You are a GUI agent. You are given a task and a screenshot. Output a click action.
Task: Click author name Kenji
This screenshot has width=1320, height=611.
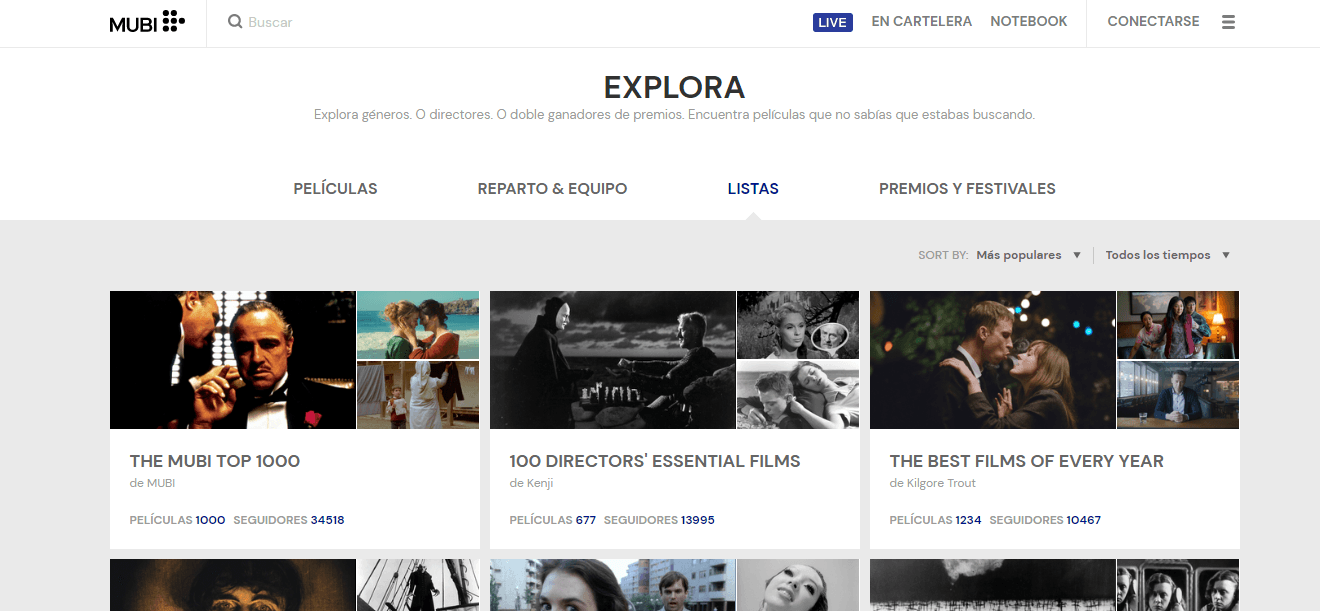[x=540, y=483]
